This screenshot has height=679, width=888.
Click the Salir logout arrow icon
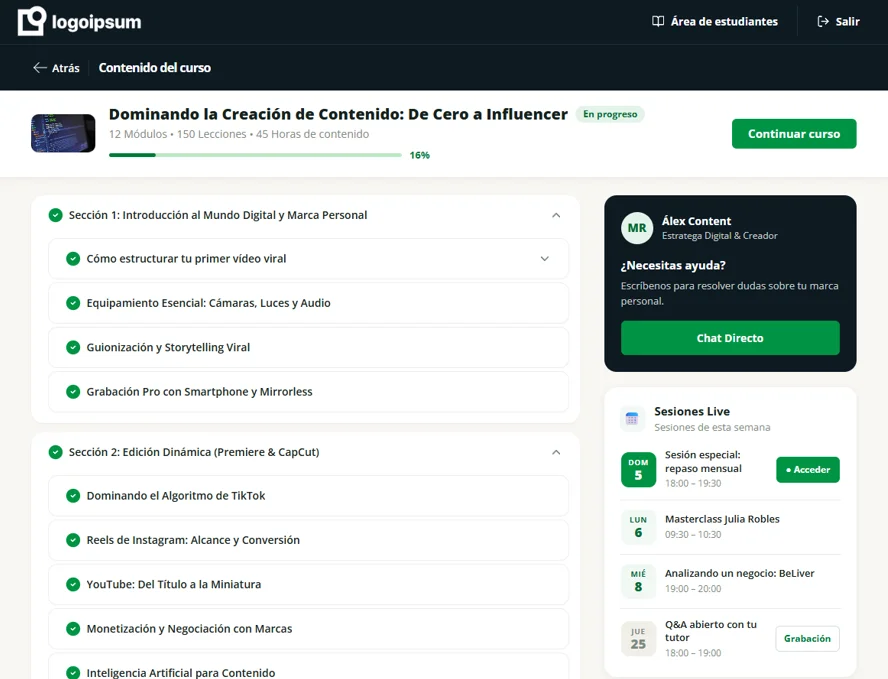point(823,22)
